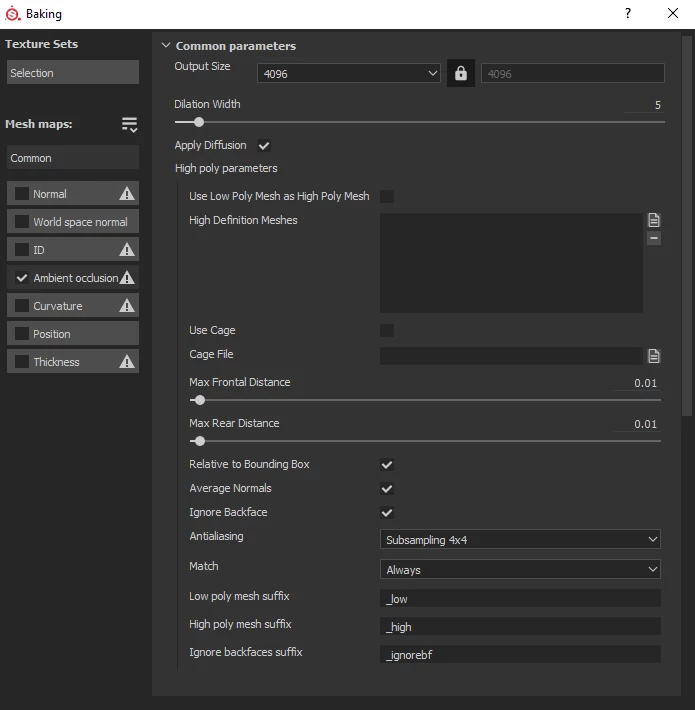Screen dimensions: 695x710
Task: Toggle the Ignore Backface checkbox
Action: click(387, 513)
